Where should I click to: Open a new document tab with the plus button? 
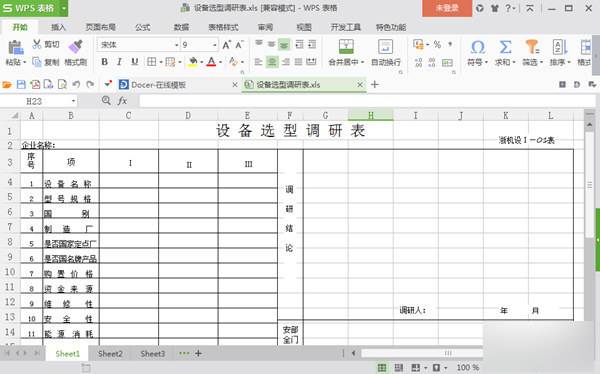[375, 85]
